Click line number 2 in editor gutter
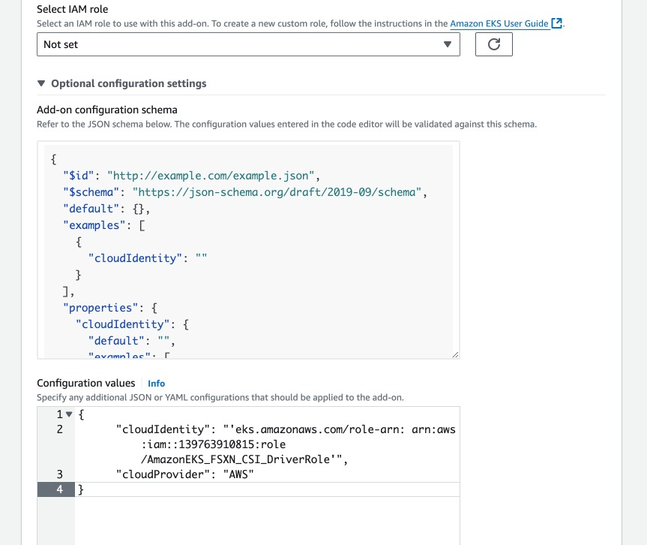Screen dimensions: 647x545 point(60,429)
